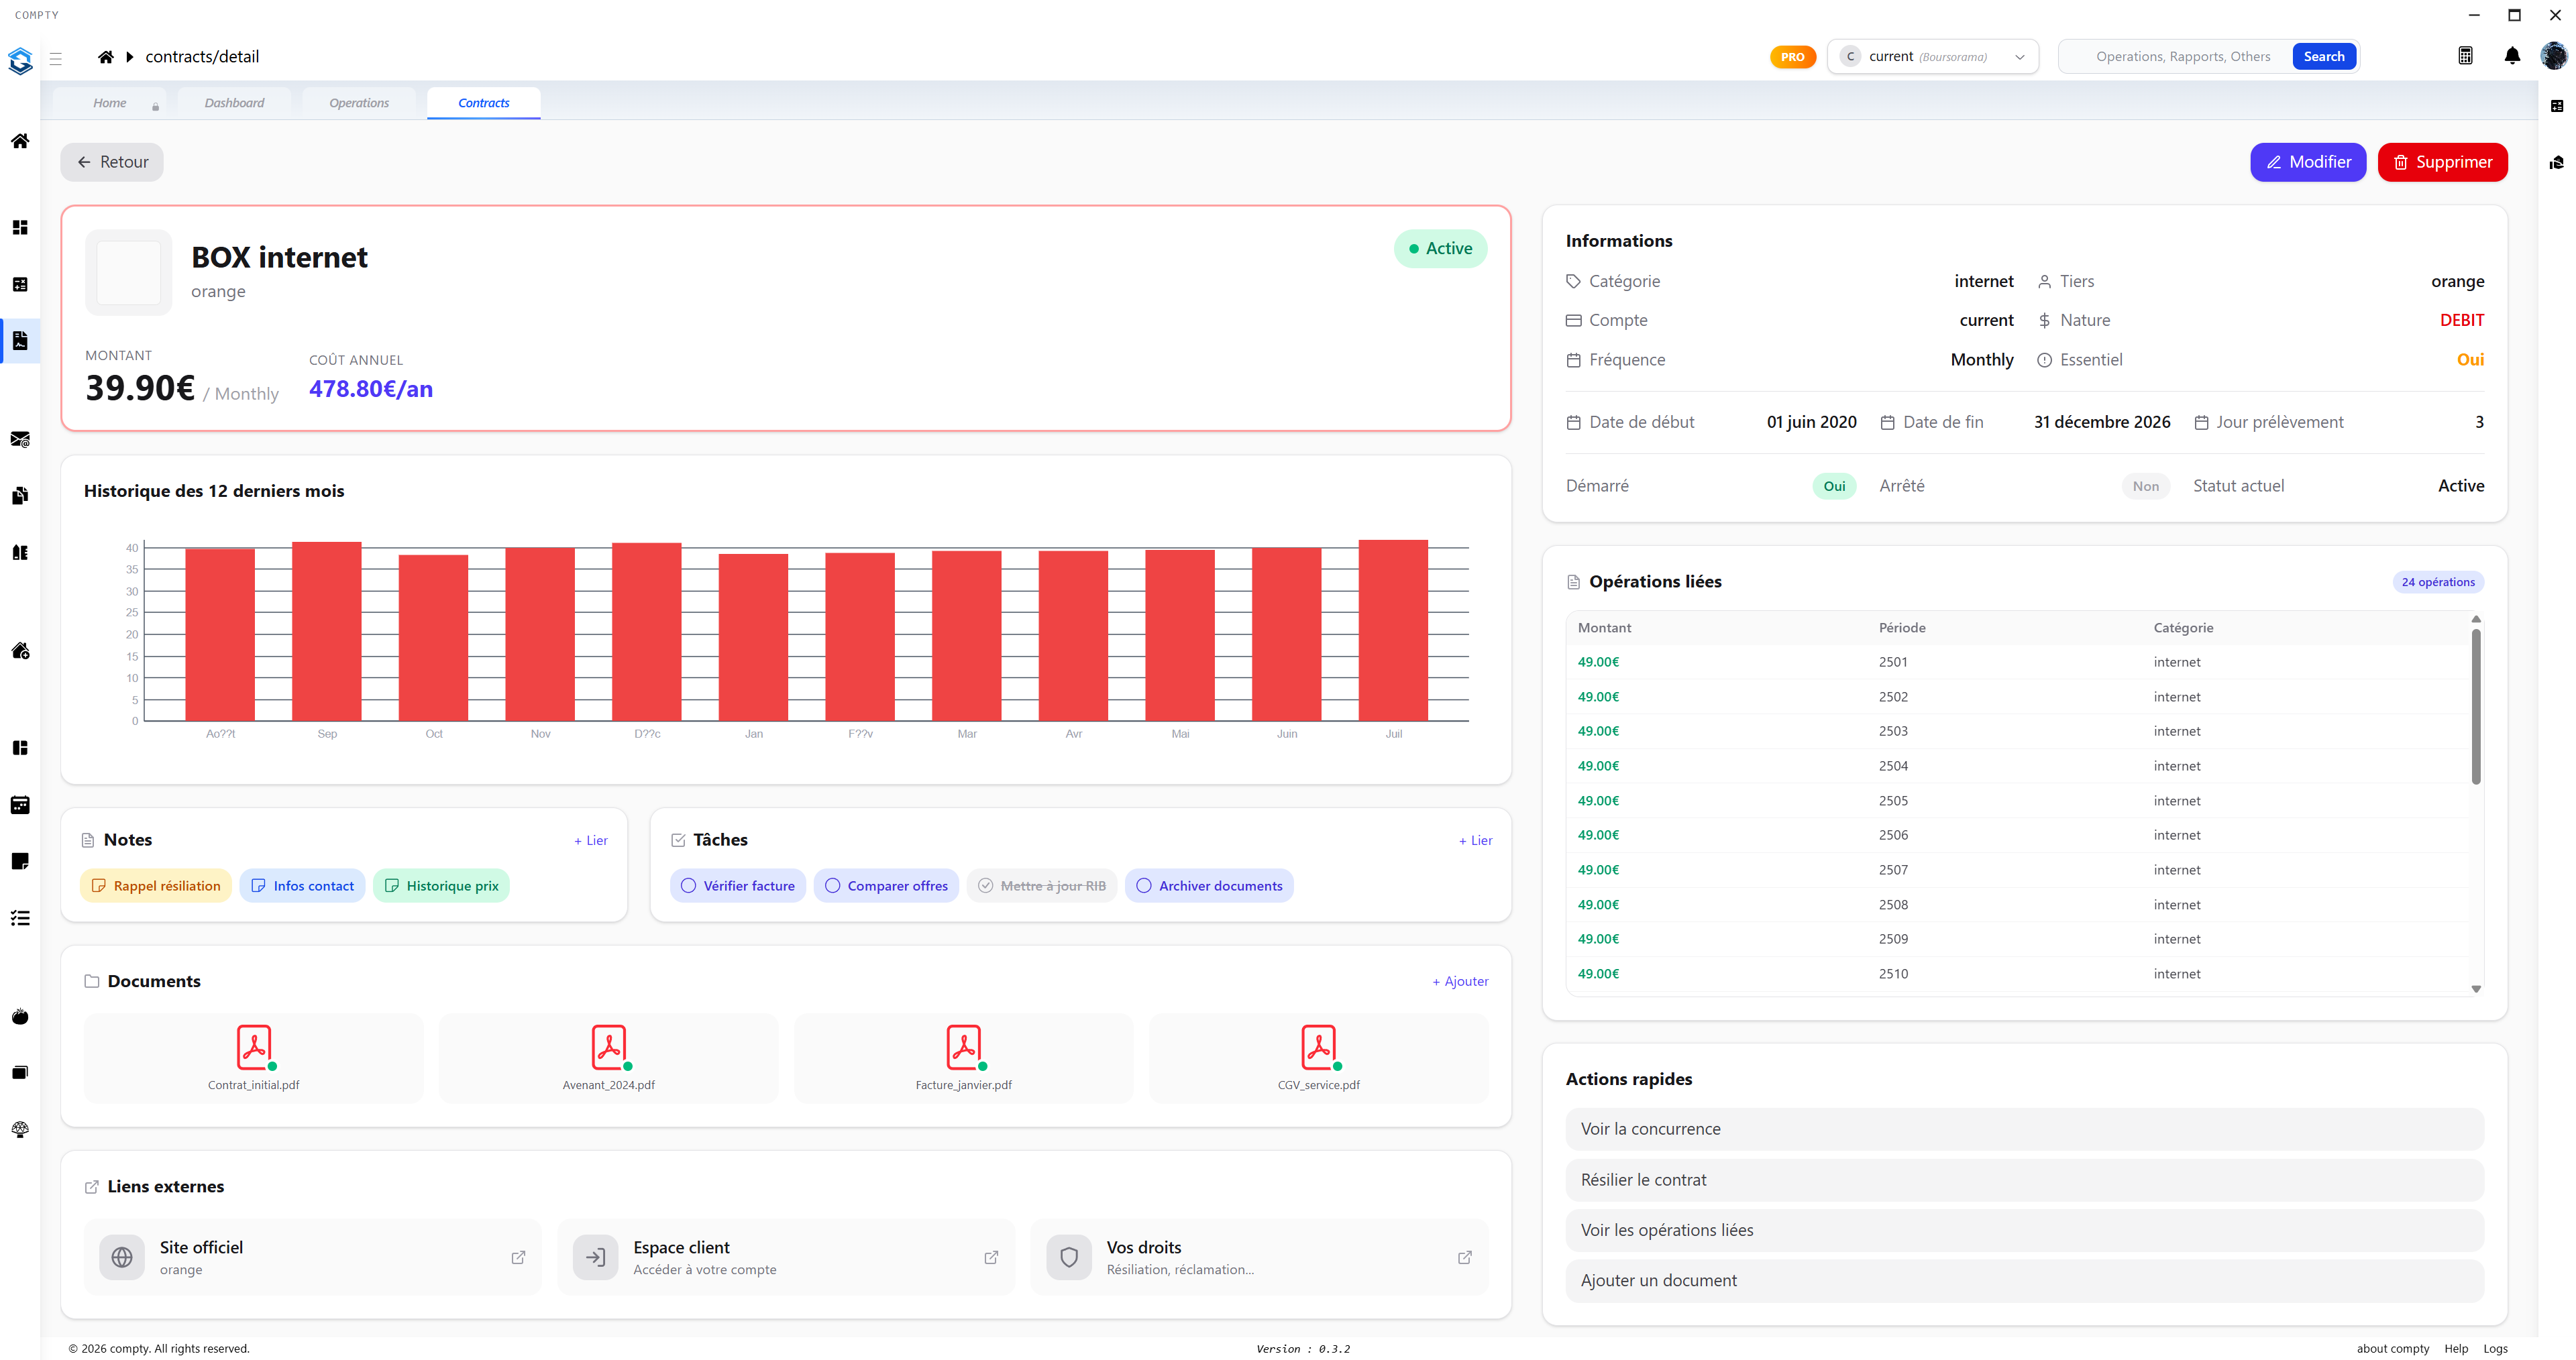Open the house-with-plus sidebar icon
The width and height of the screenshot is (2576, 1360).
point(20,651)
